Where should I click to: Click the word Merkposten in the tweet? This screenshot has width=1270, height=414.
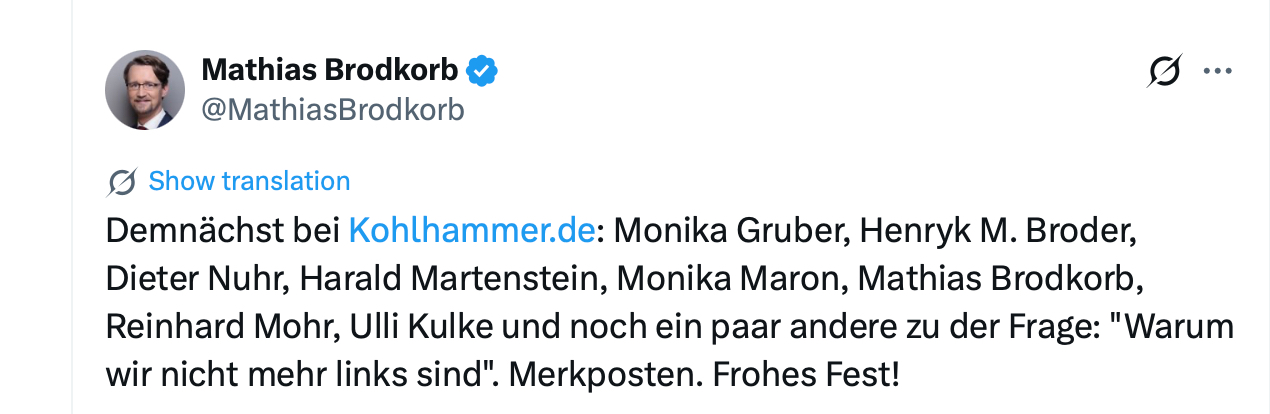click(599, 377)
